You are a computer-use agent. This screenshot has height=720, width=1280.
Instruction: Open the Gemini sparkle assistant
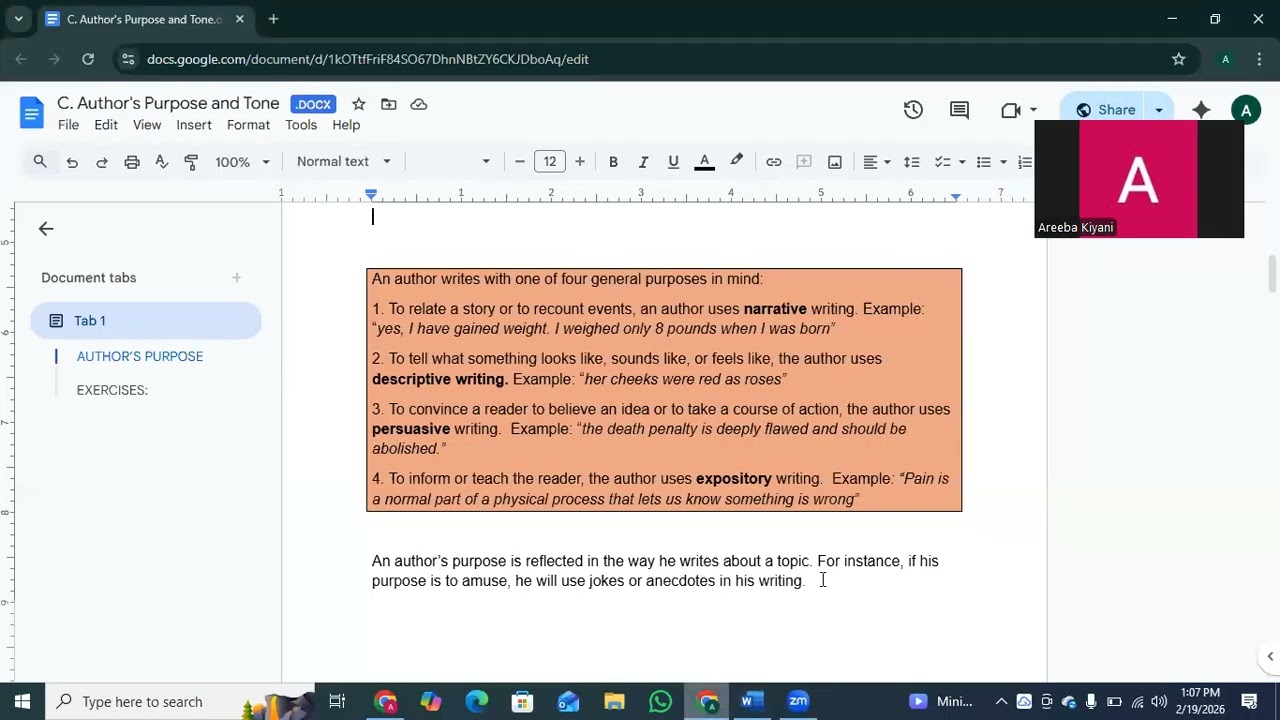pyautogui.click(x=1201, y=110)
